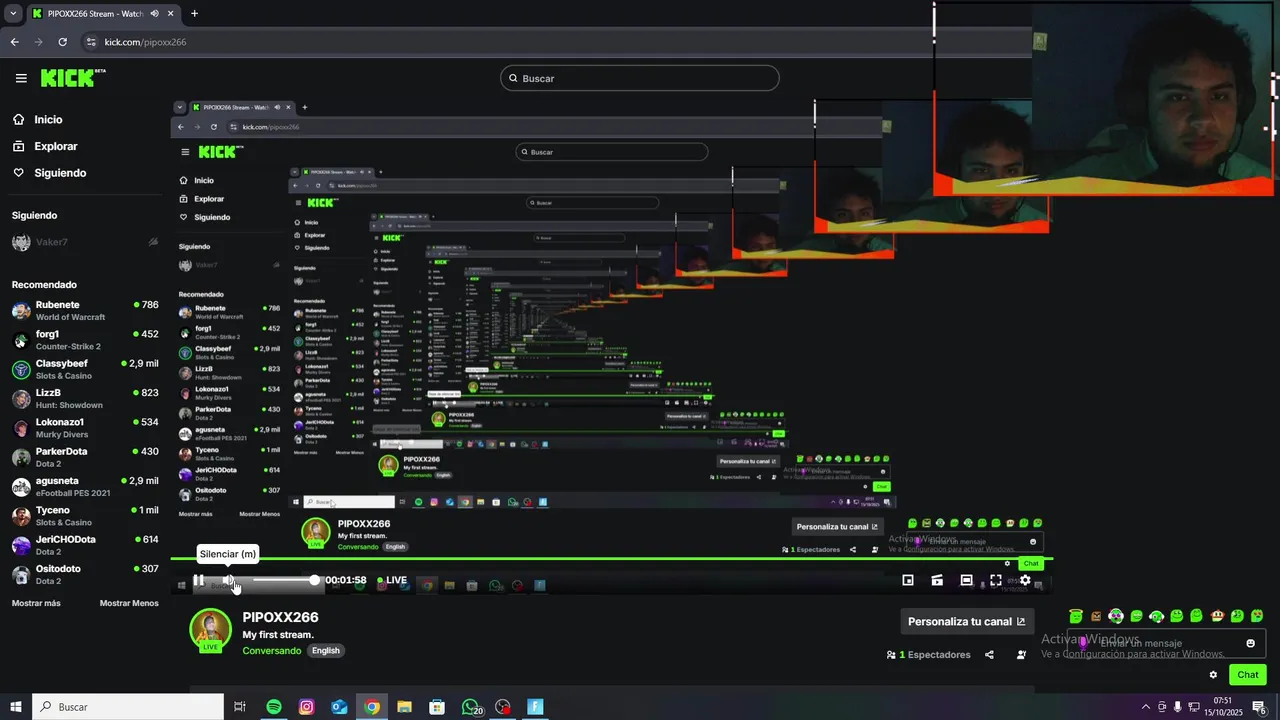Click the large Personaliza tu canal button

[967, 621]
